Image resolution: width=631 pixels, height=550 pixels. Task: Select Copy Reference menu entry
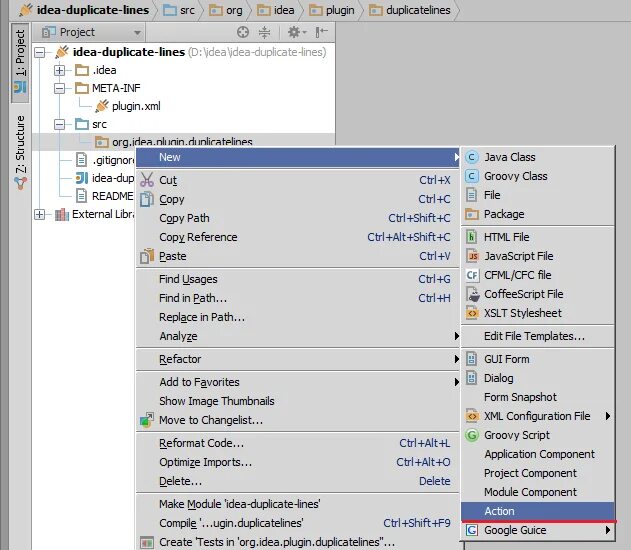[297, 237]
